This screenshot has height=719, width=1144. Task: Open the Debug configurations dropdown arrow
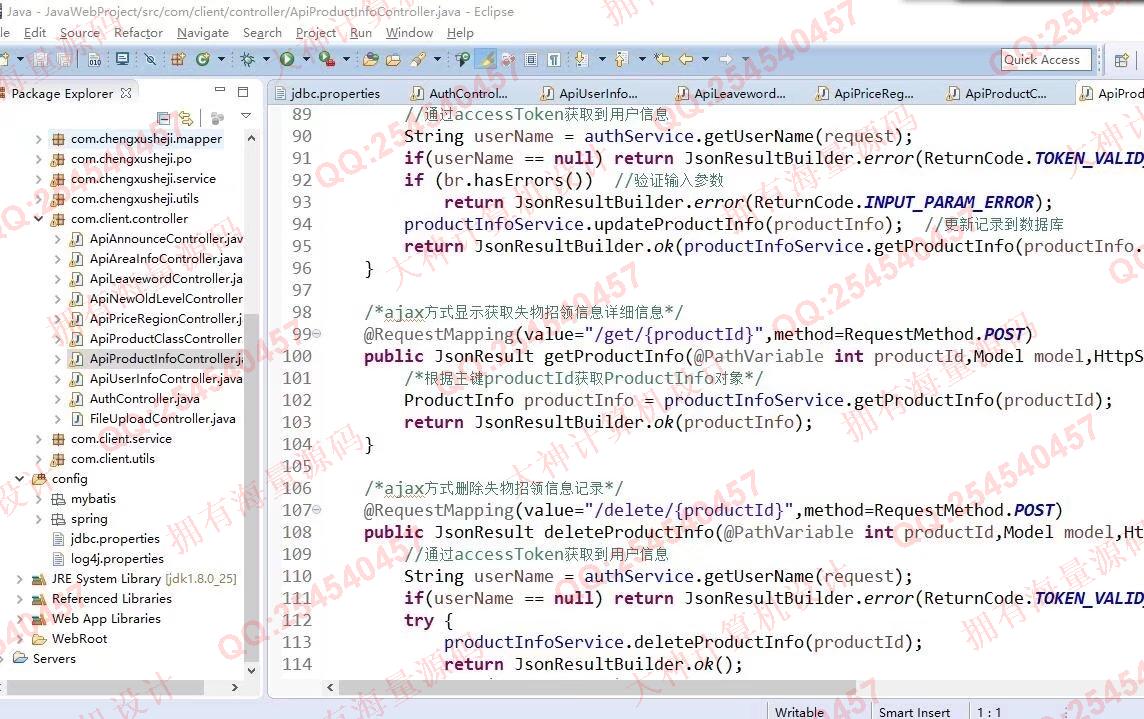tap(266, 59)
